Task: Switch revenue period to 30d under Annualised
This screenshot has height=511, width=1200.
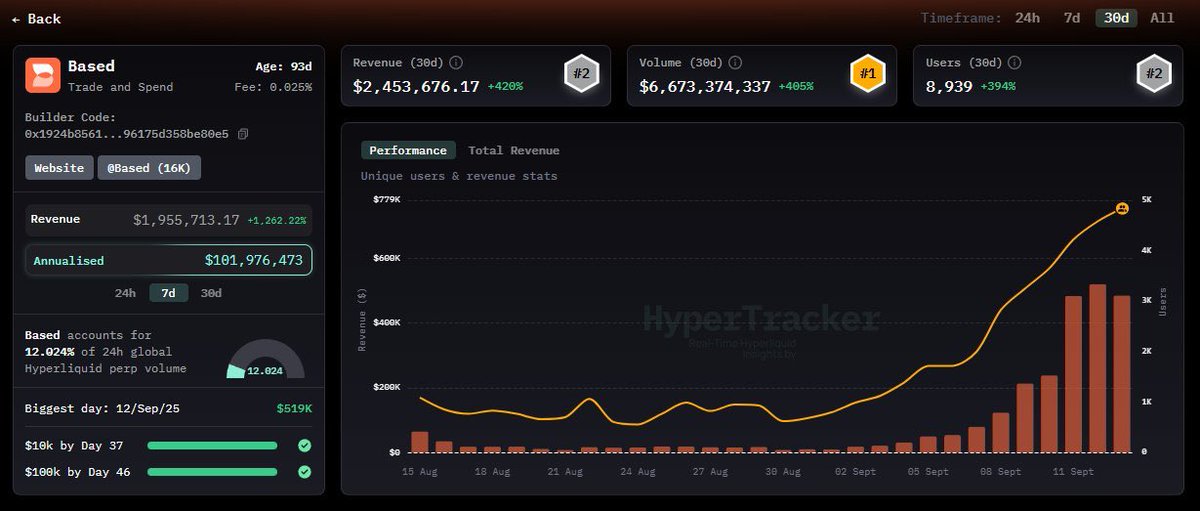Action: 211,293
